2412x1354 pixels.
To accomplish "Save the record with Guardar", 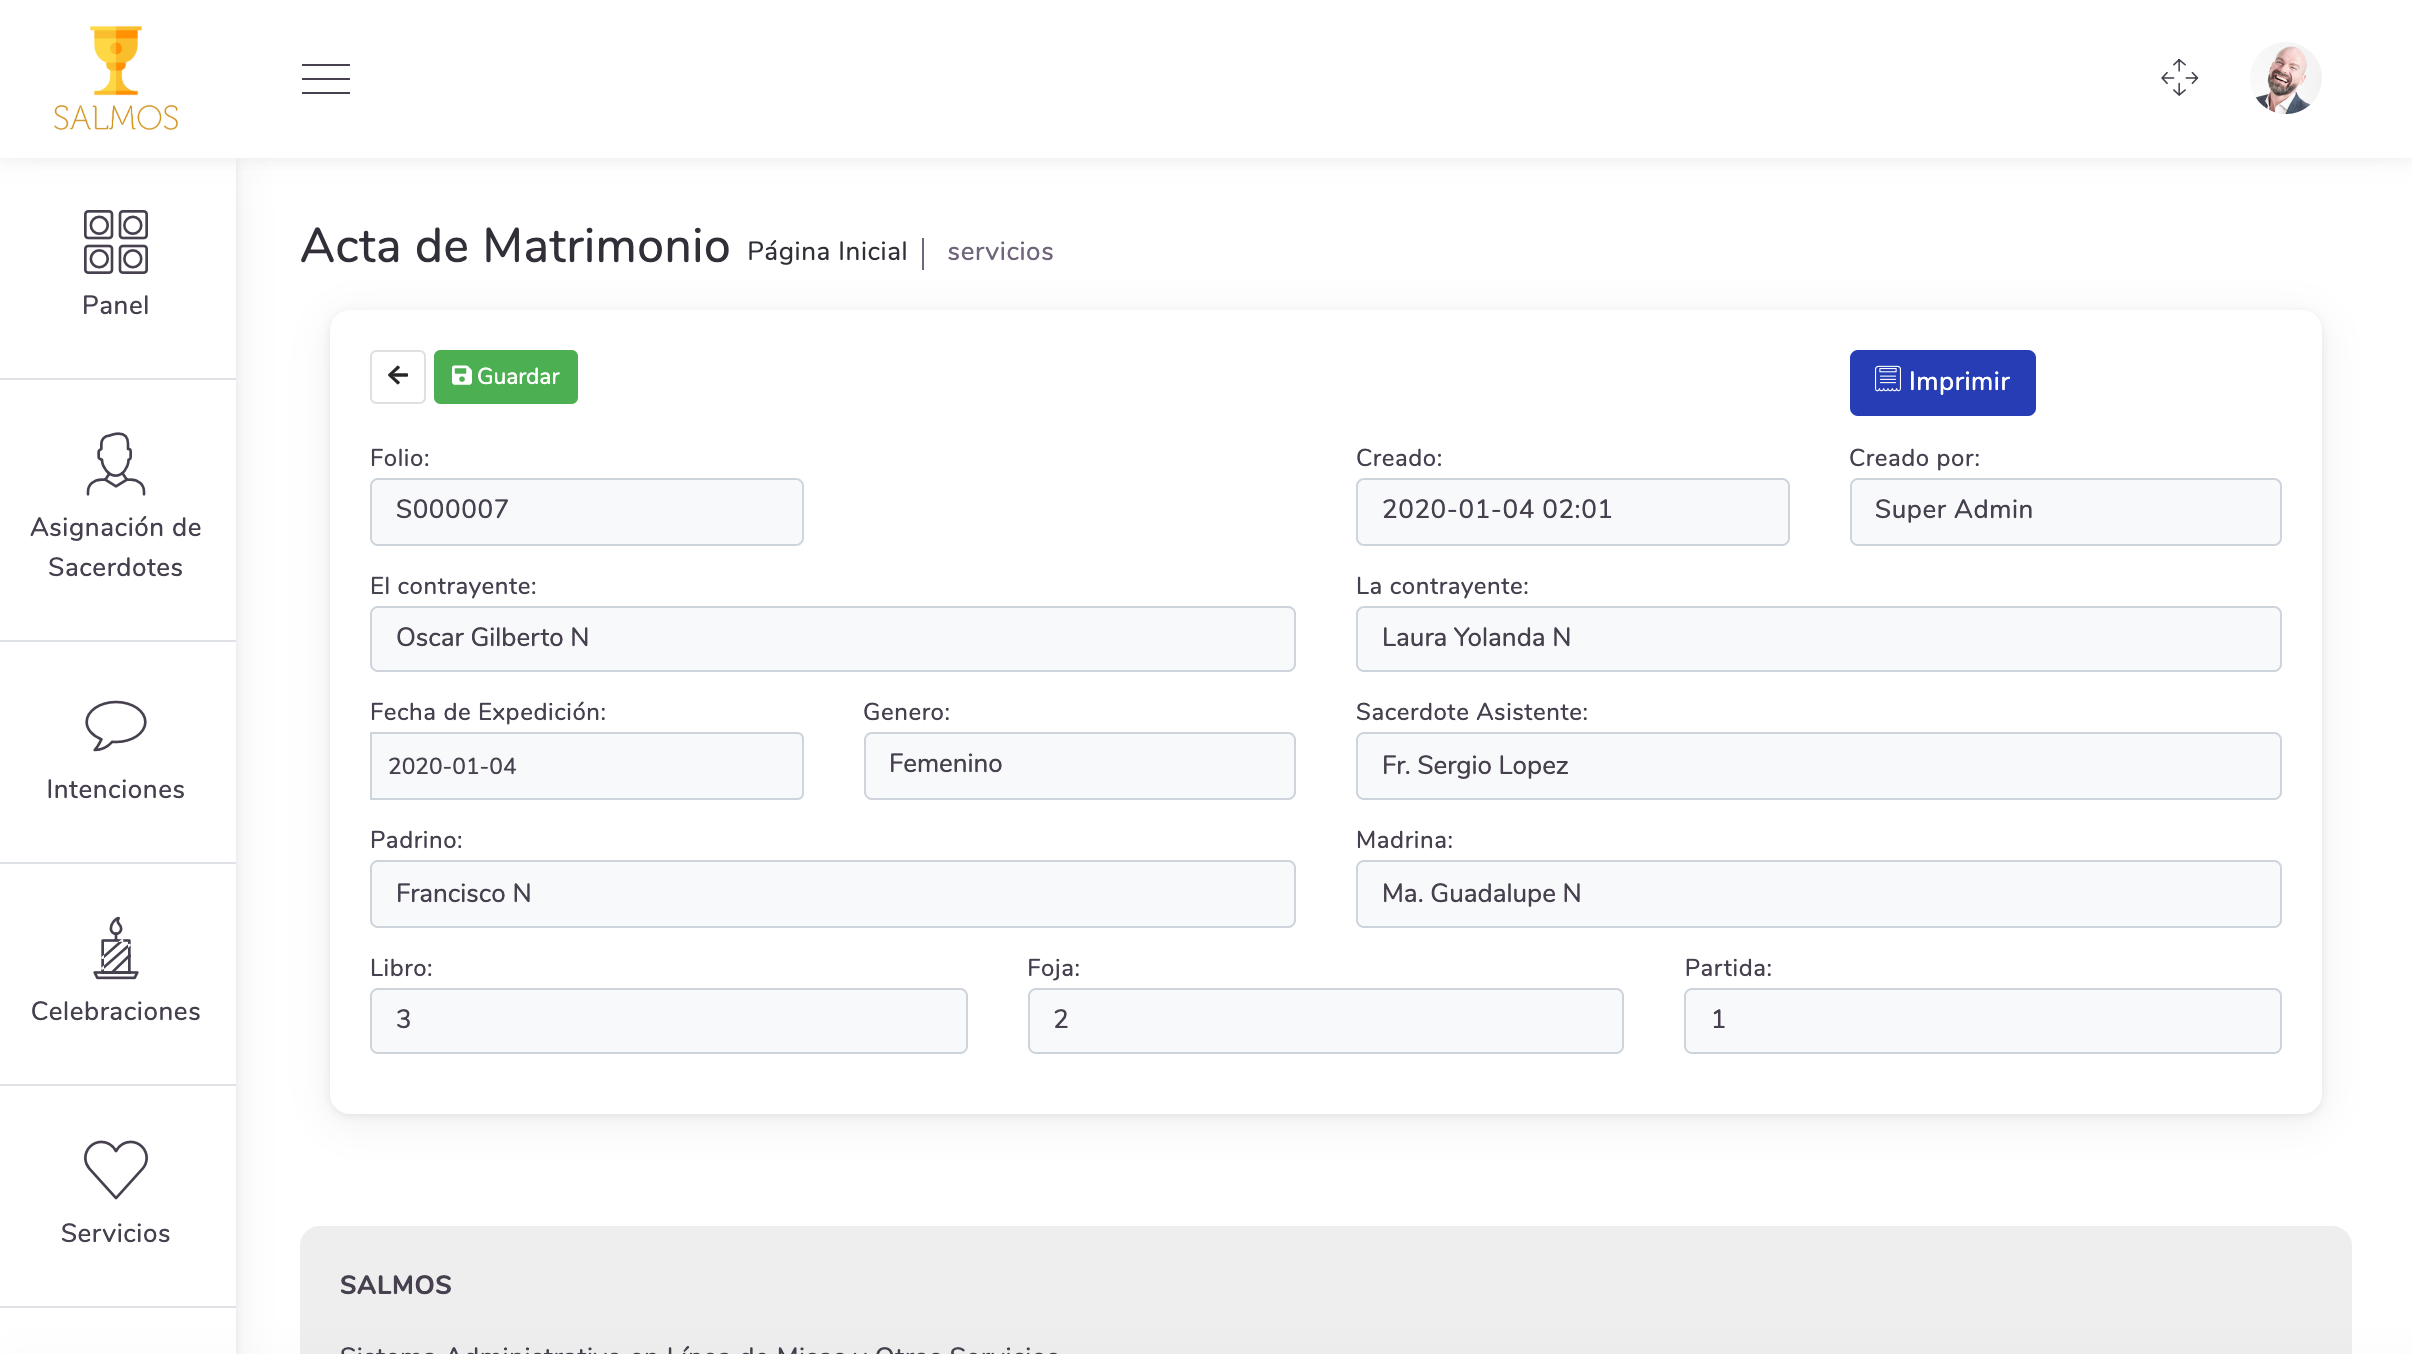I will click(506, 376).
